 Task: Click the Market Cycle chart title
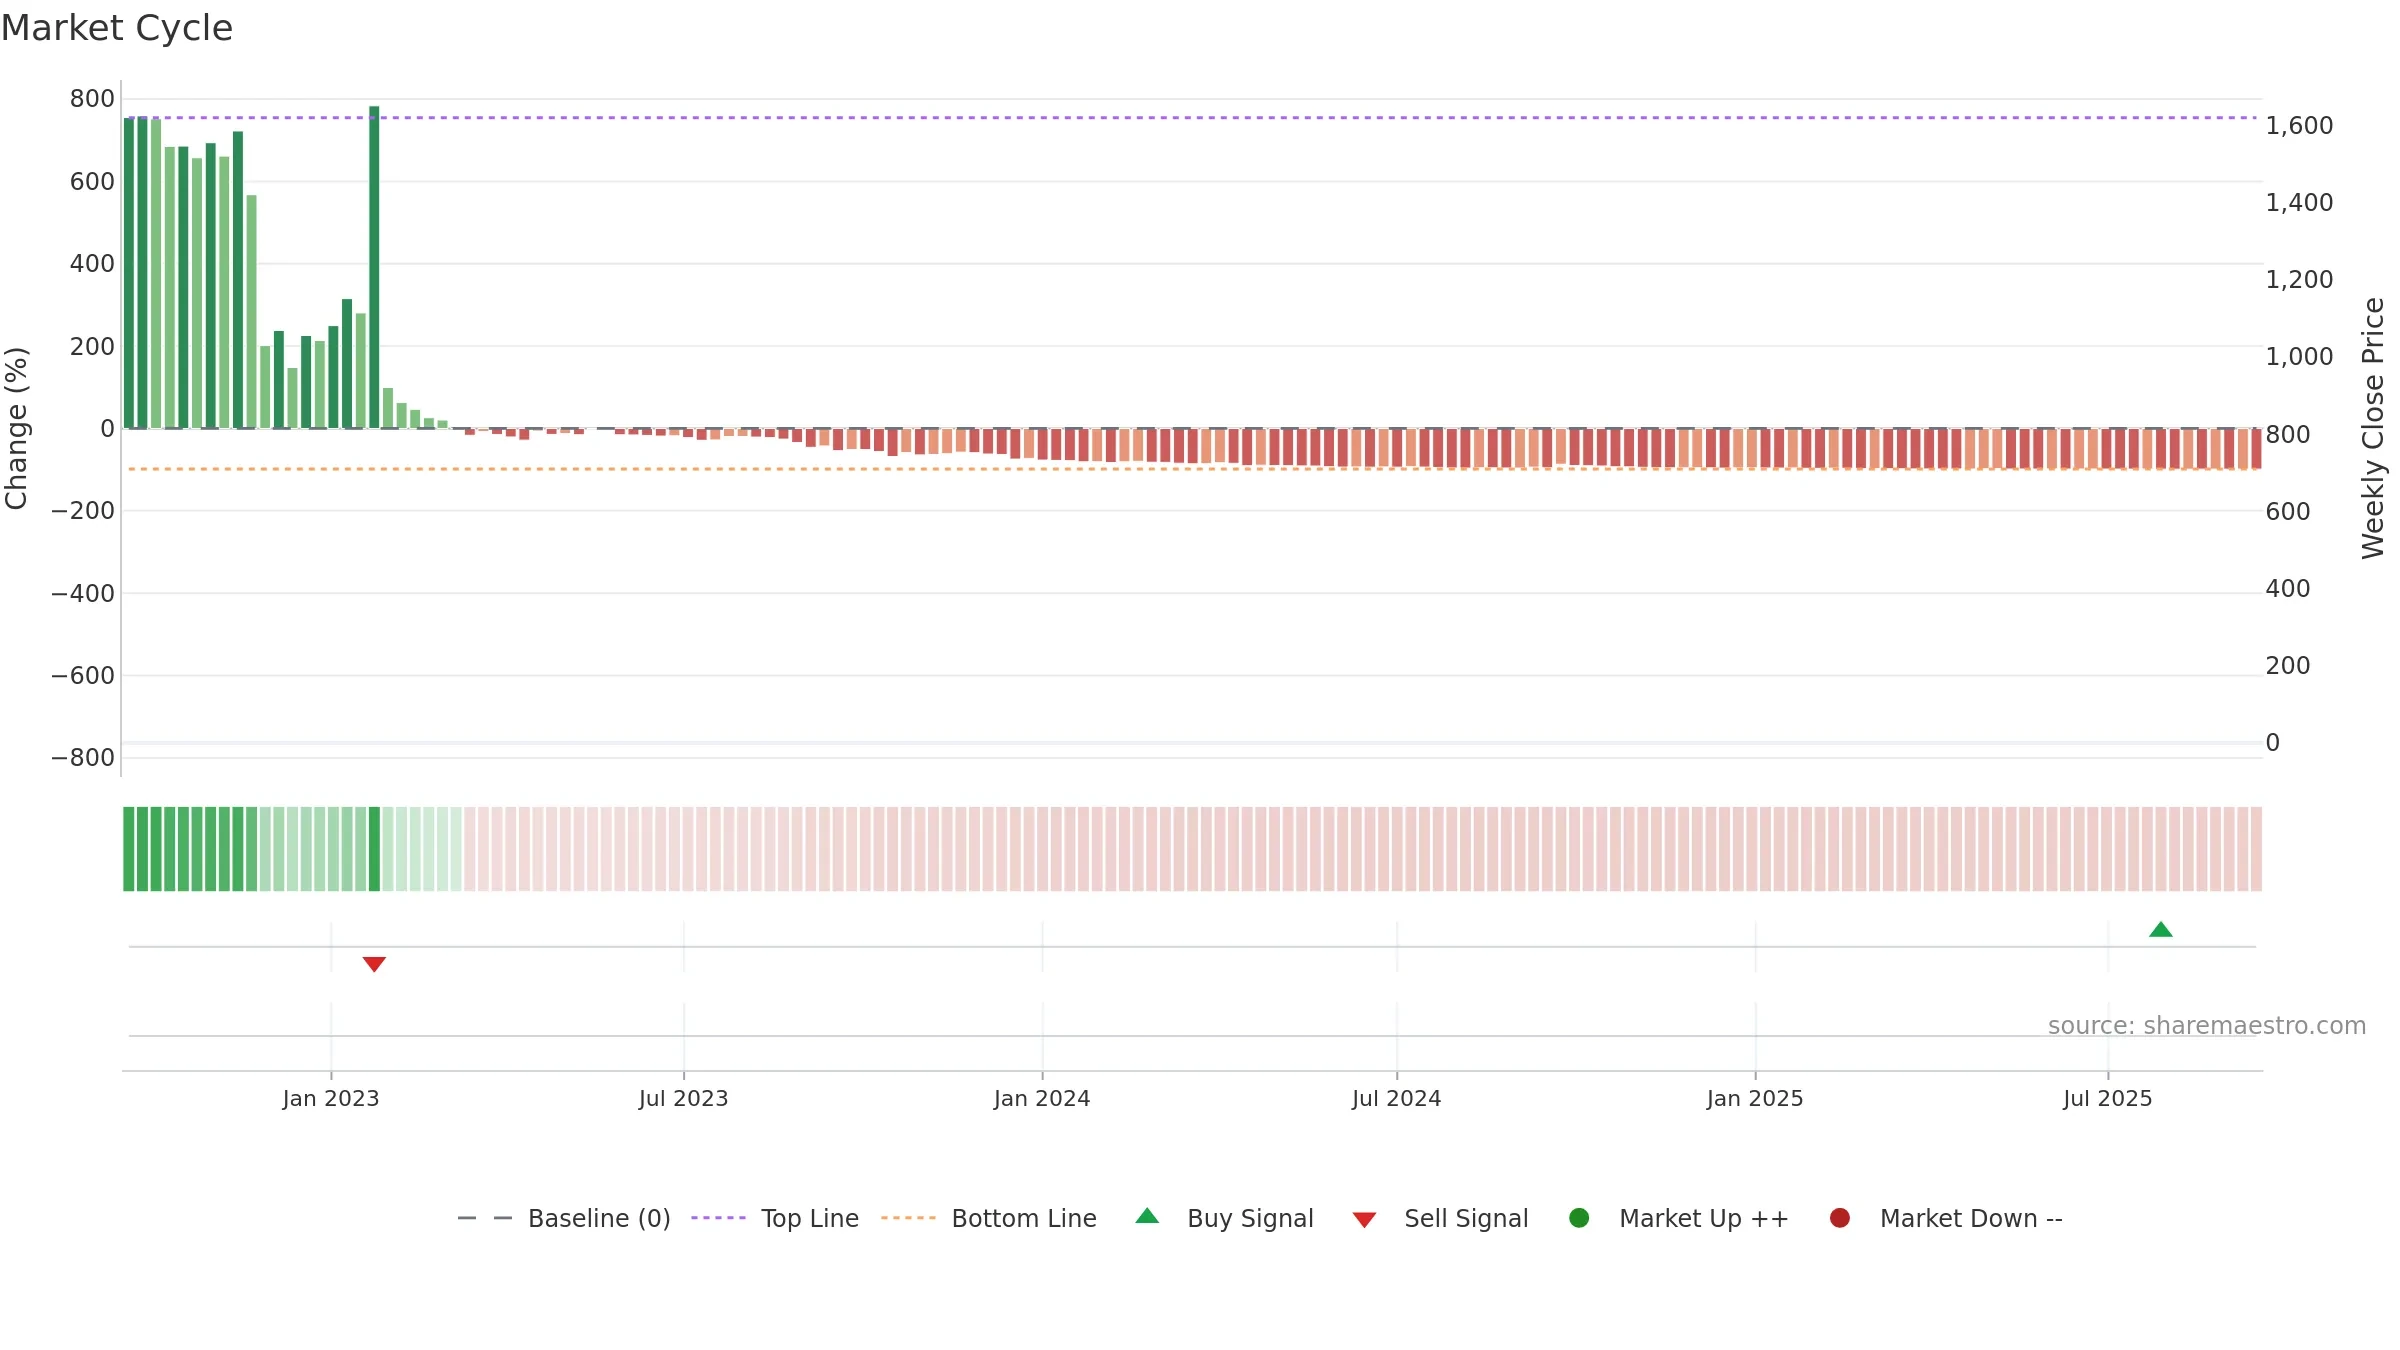(x=117, y=28)
